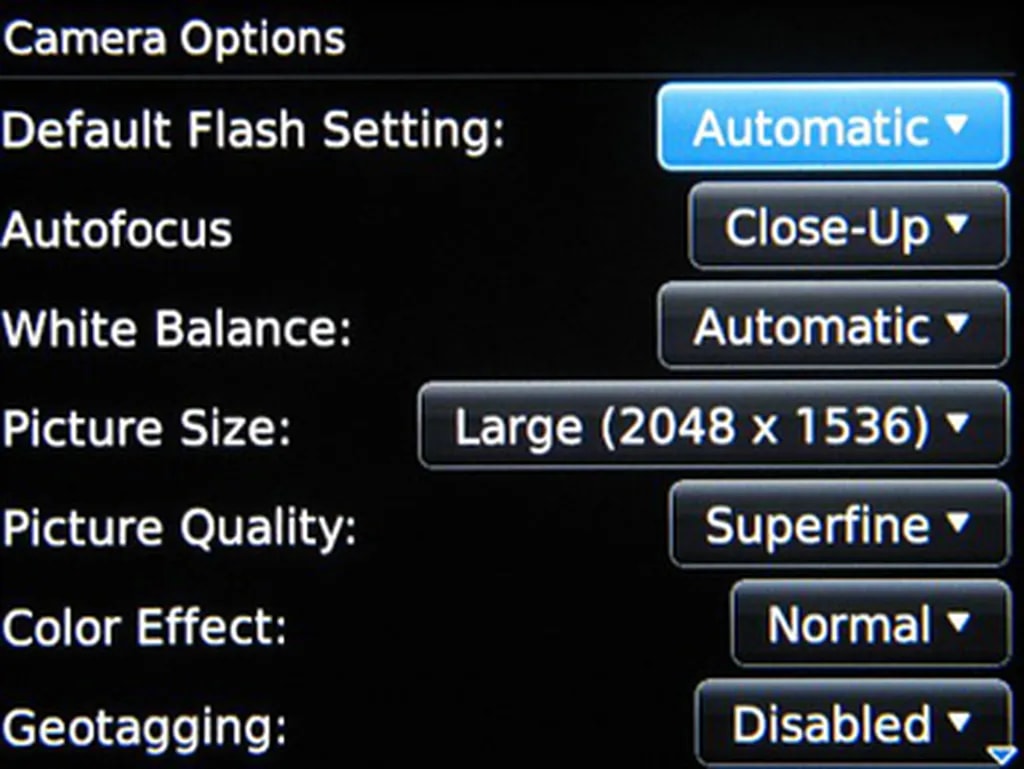This screenshot has width=1024, height=769.
Task: Open the Geotagging Disabled dropdown
Action: [x=853, y=723]
